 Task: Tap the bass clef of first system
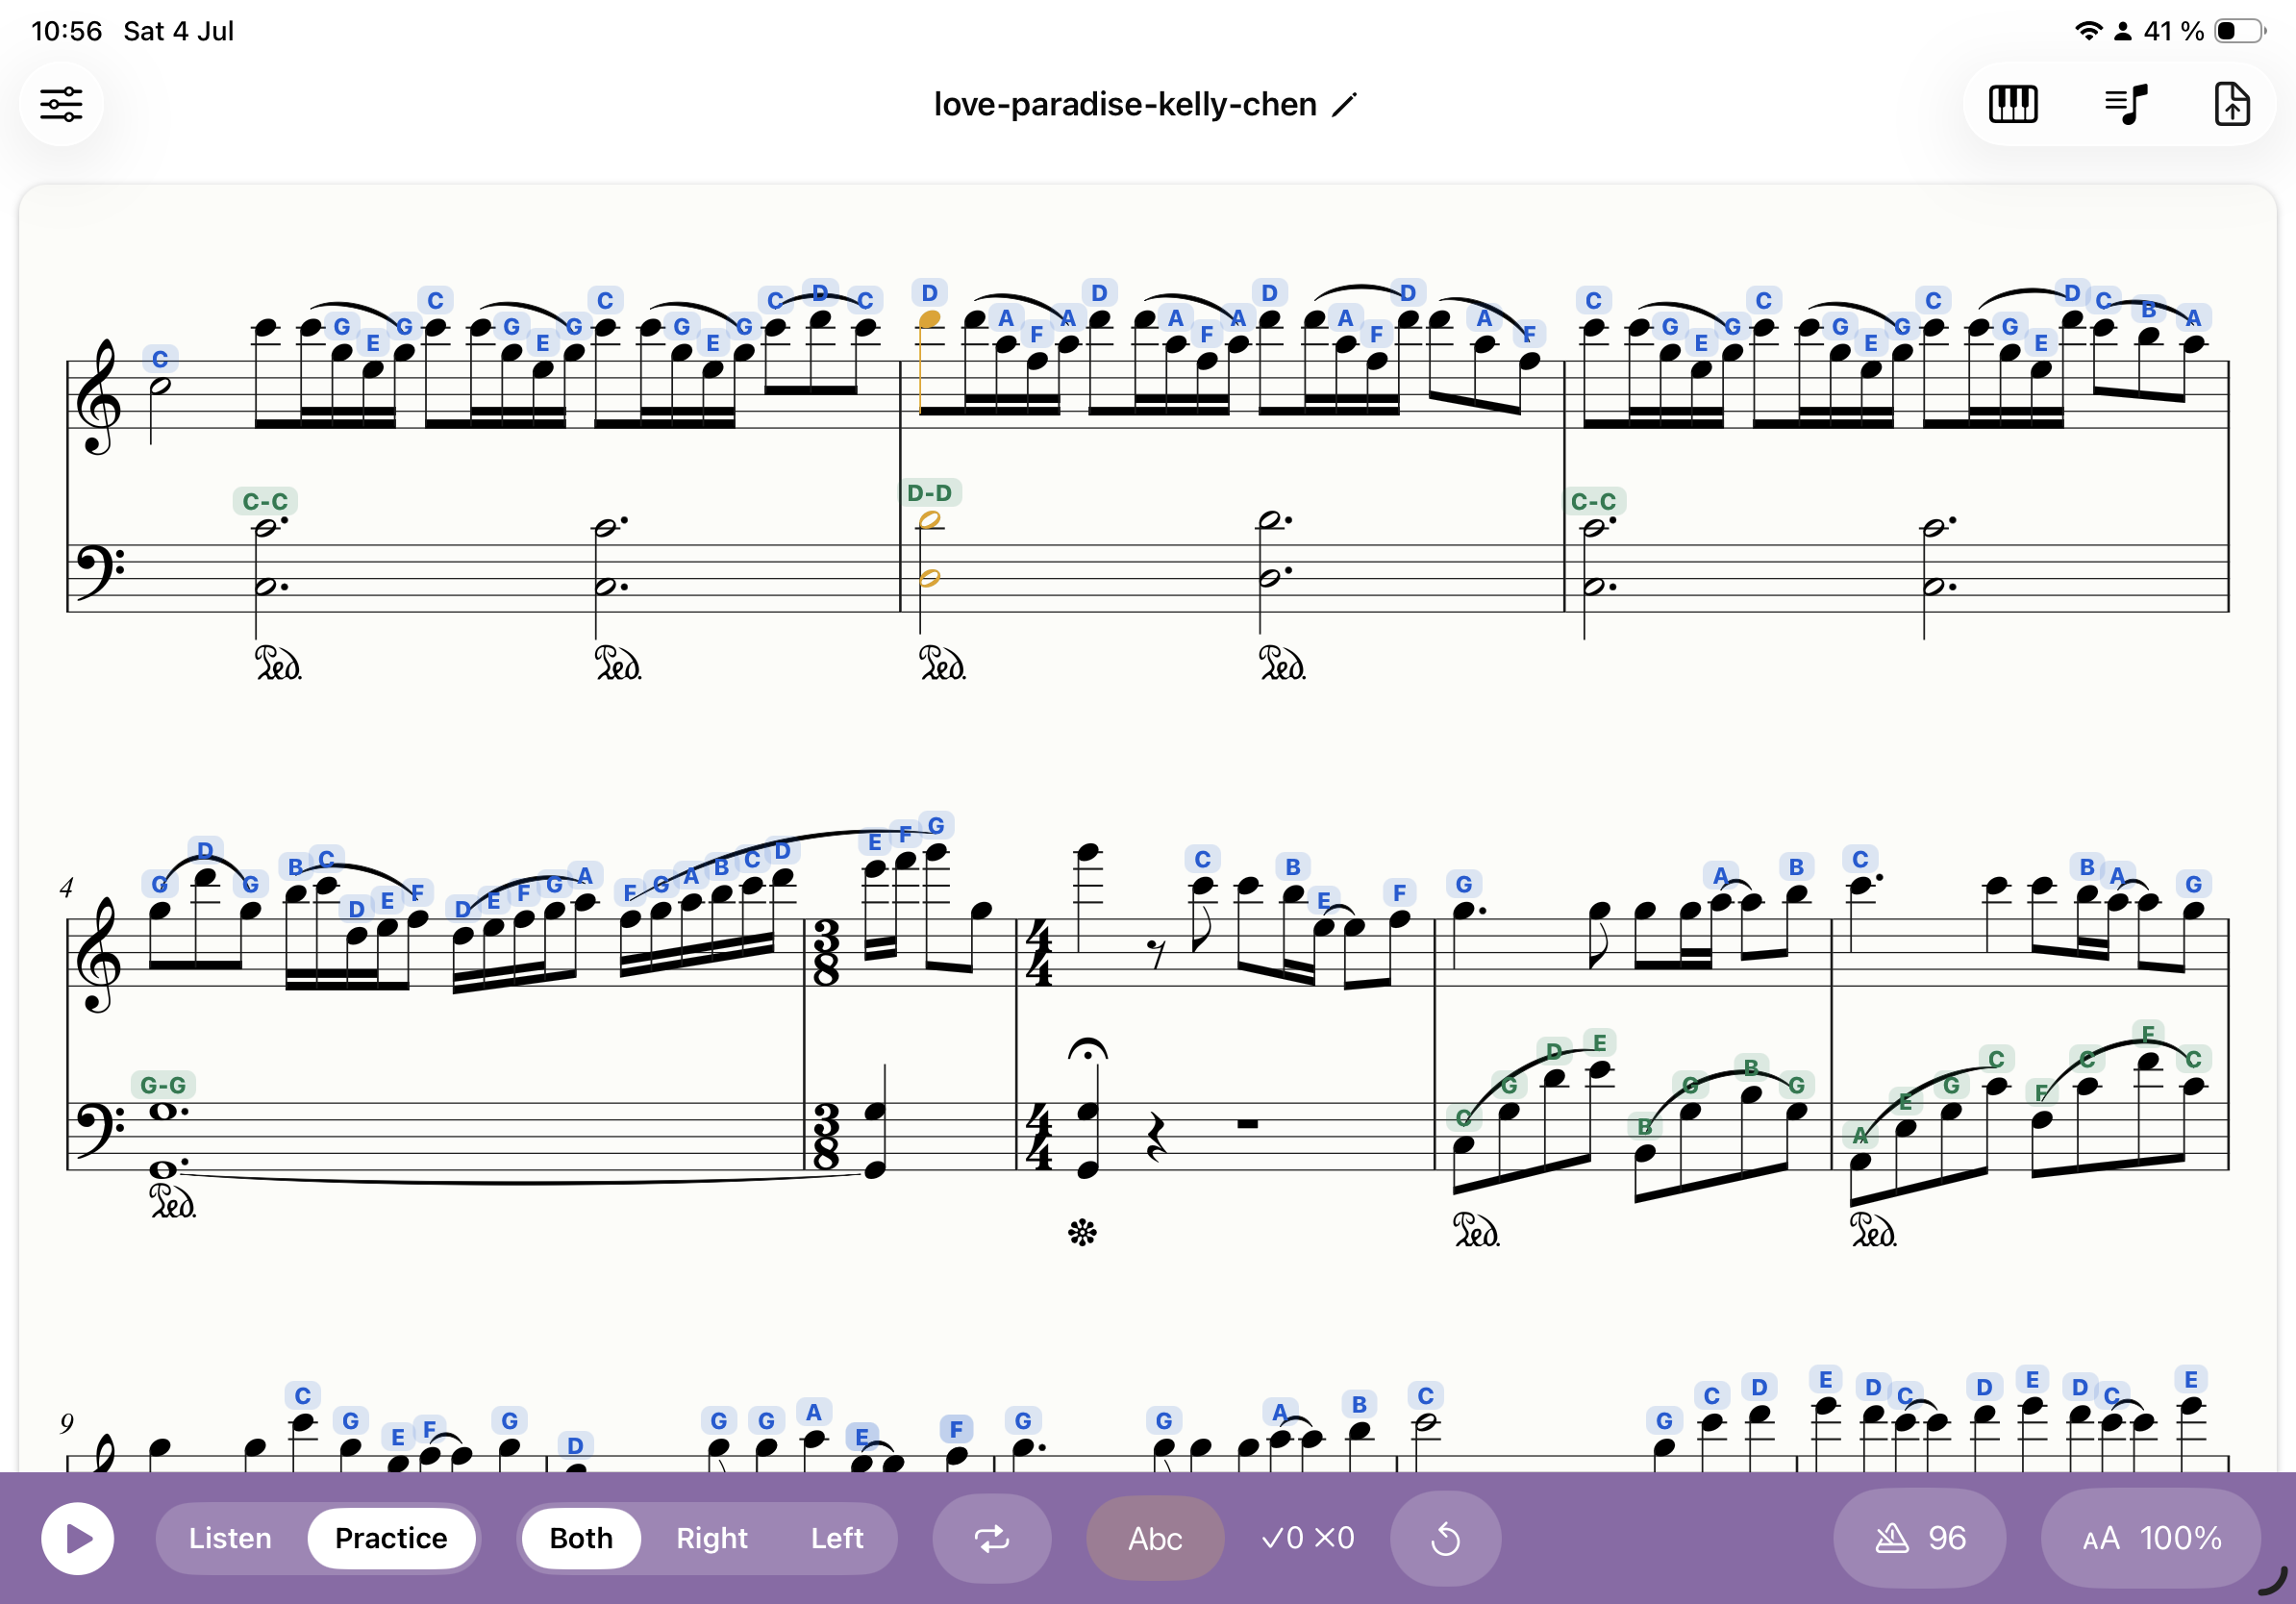pos(99,573)
